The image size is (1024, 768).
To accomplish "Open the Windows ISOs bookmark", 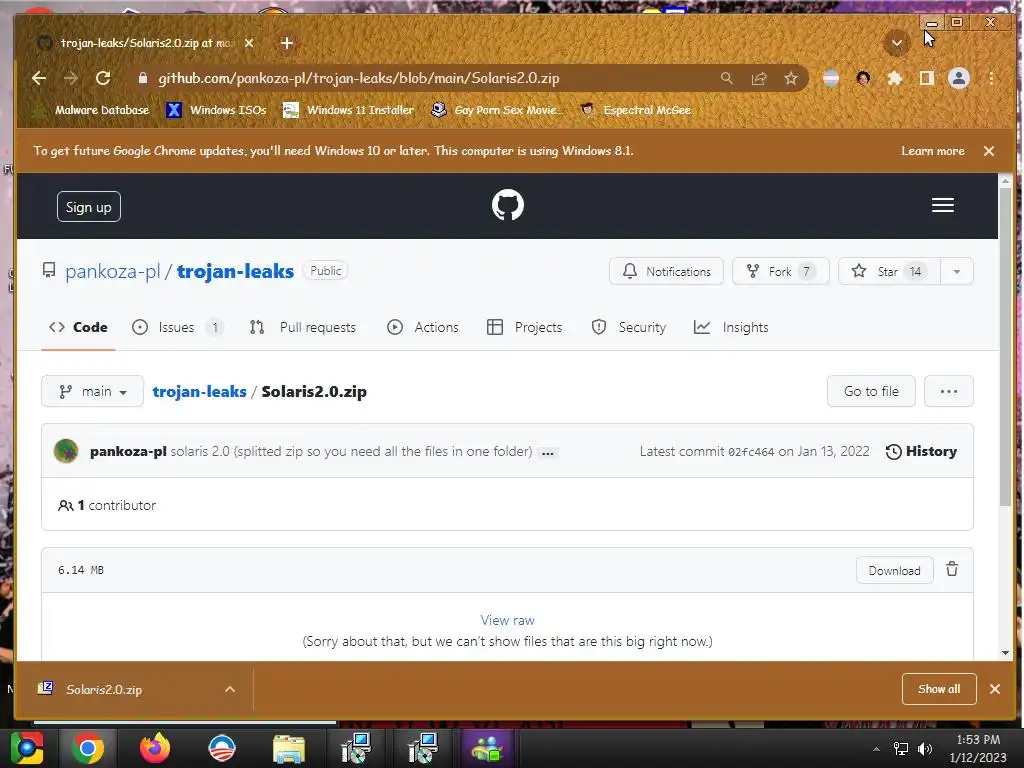I will (x=217, y=110).
